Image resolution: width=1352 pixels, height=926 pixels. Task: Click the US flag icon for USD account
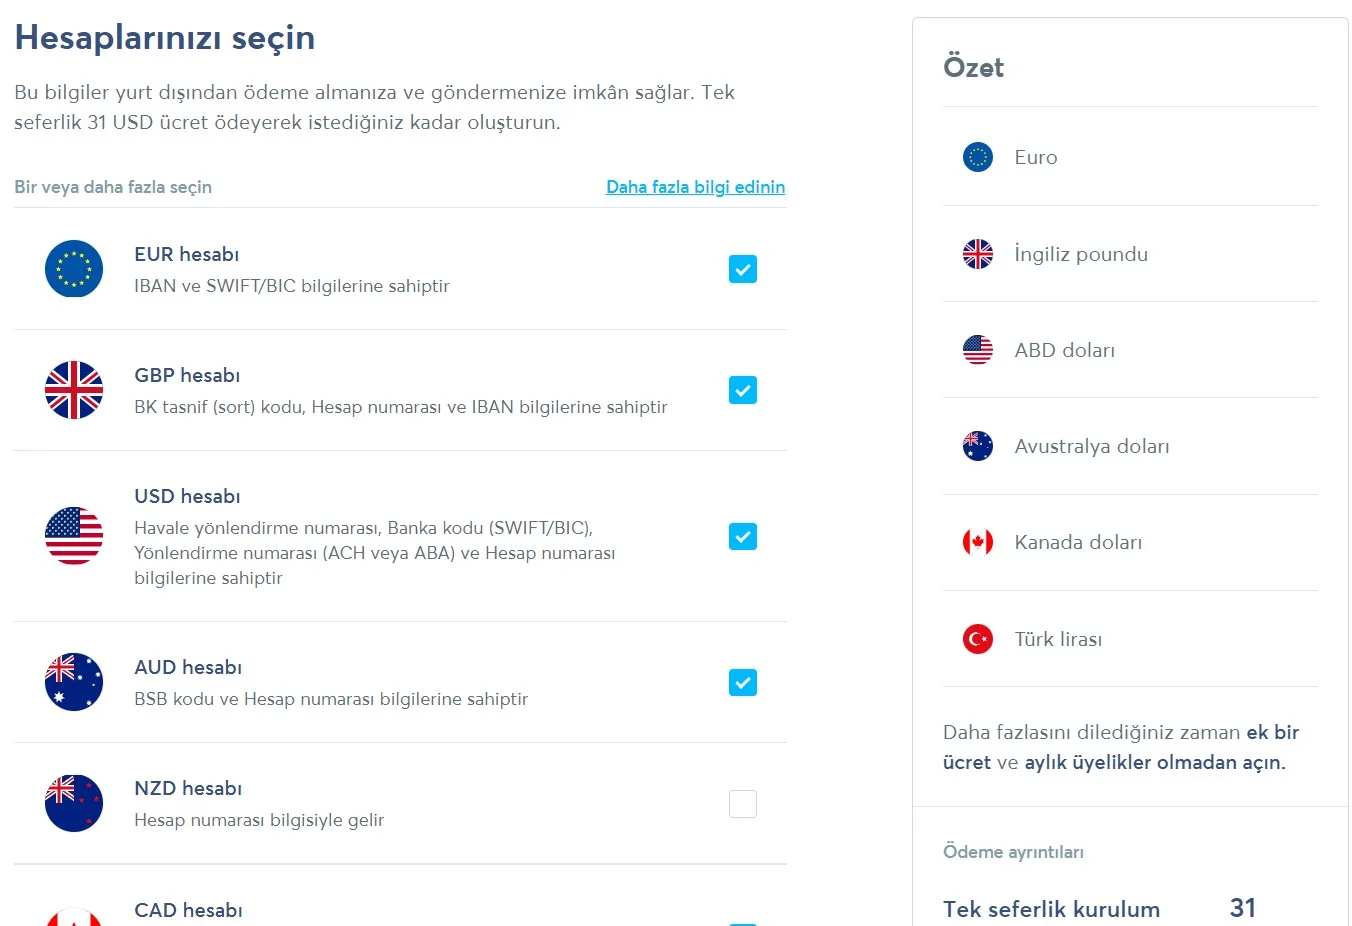pos(74,536)
